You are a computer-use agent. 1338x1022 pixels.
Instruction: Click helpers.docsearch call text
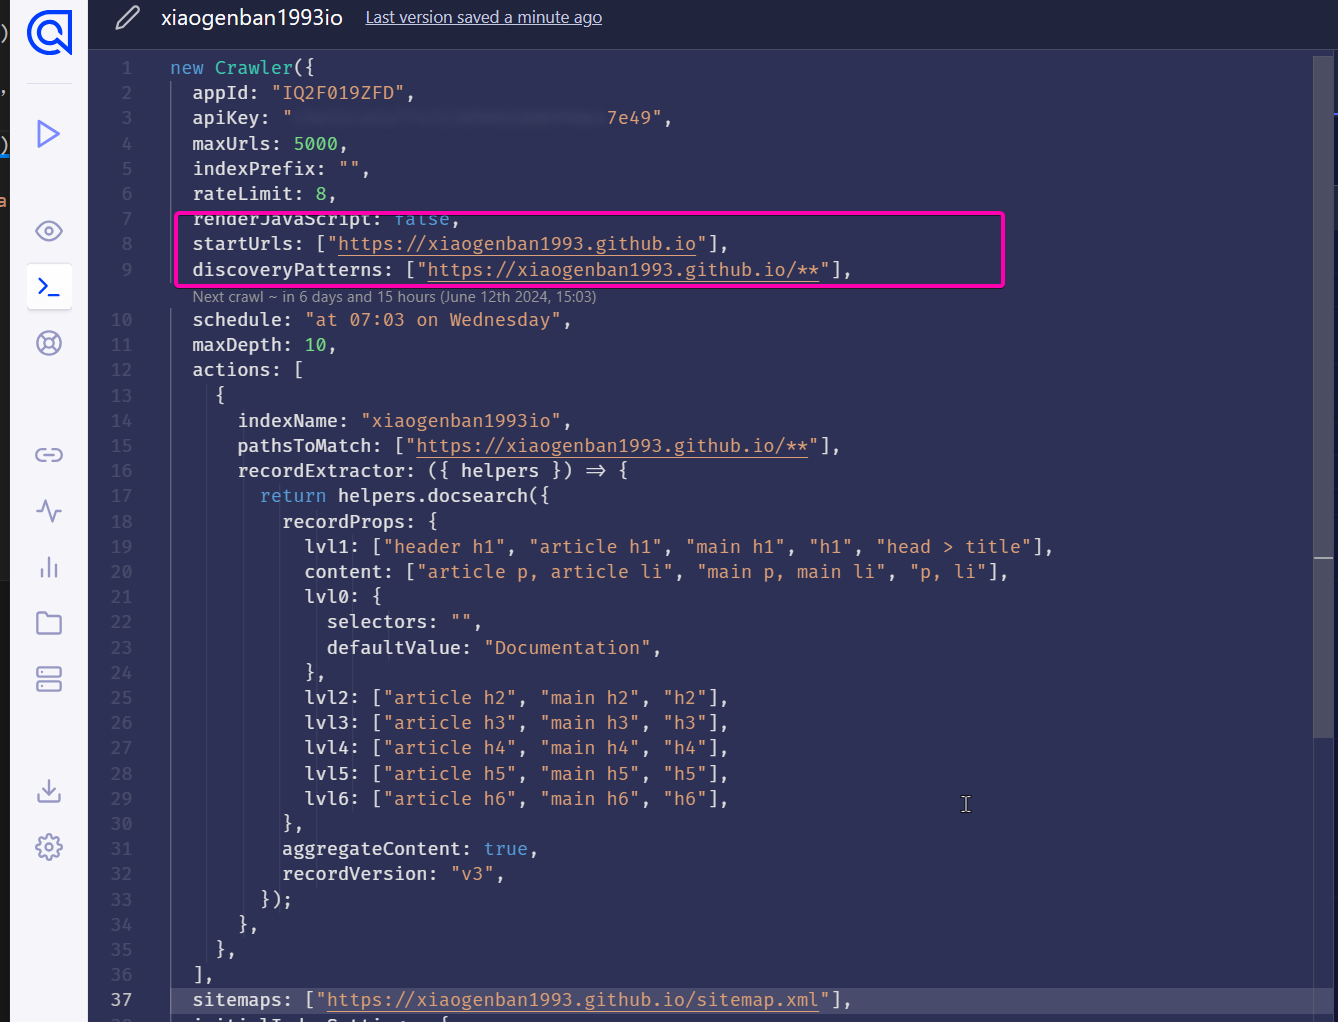click(432, 496)
